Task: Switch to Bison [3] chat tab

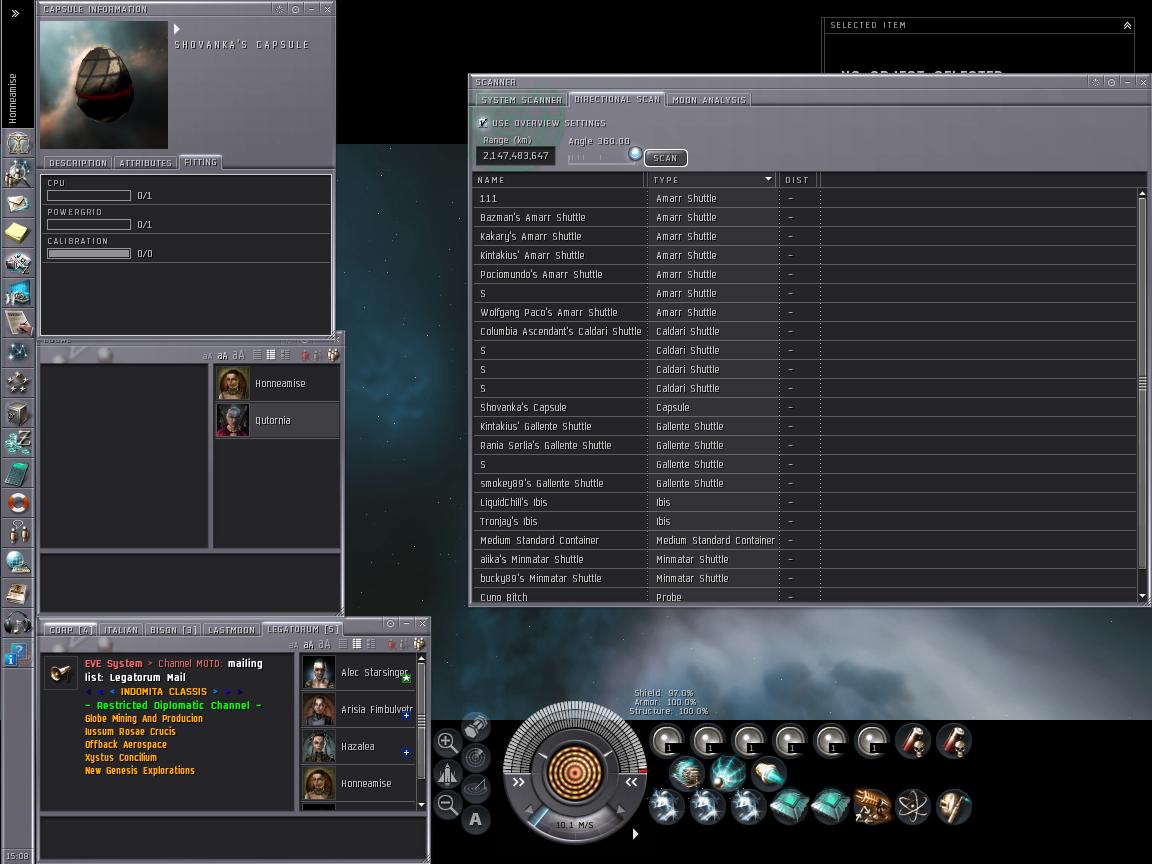Action: 173,630
